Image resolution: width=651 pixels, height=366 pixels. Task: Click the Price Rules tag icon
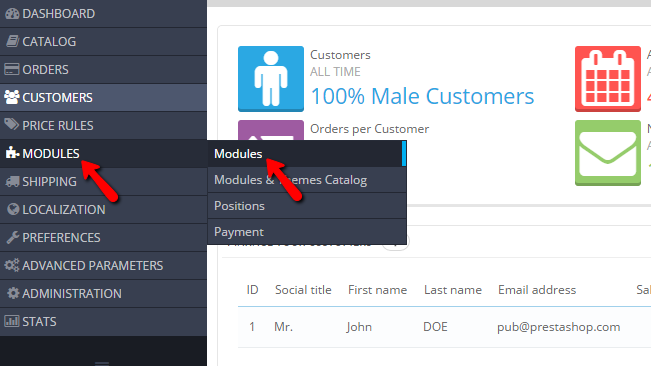12,124
